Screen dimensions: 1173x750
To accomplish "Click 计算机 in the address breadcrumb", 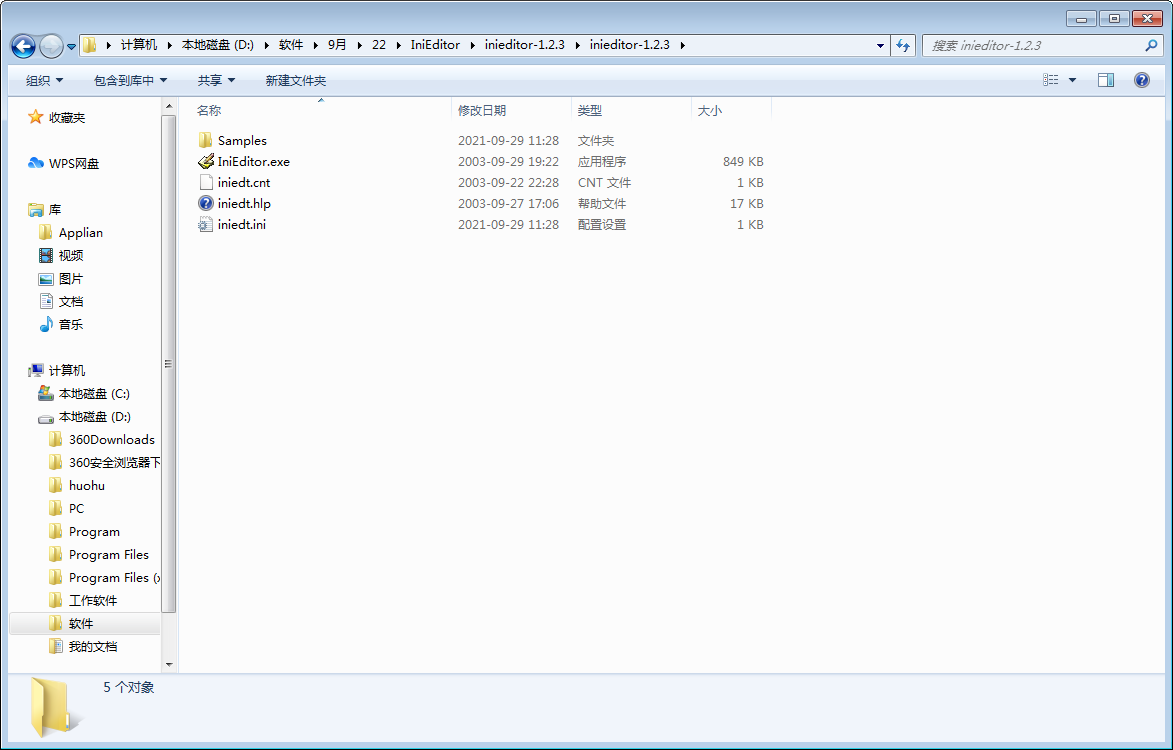I will tap(139, 46).
